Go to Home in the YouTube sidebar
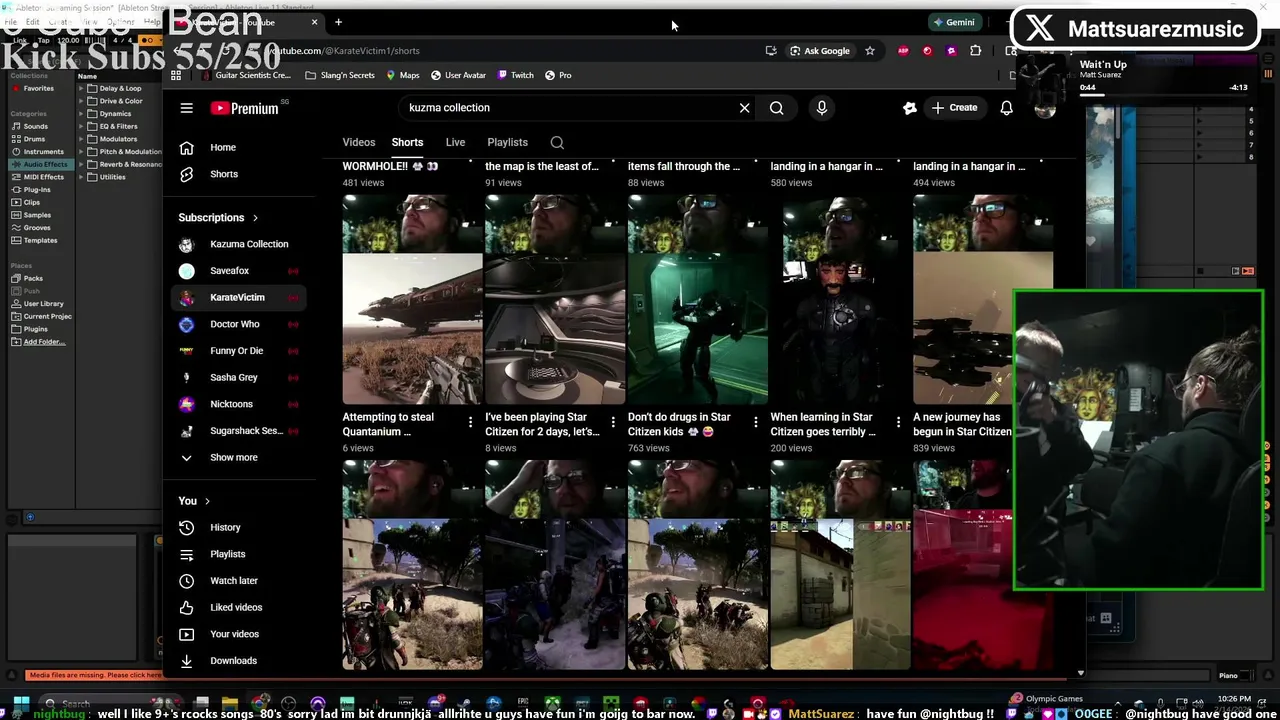Viewport: 1280px width, 720px height. (x=238, y=148)
